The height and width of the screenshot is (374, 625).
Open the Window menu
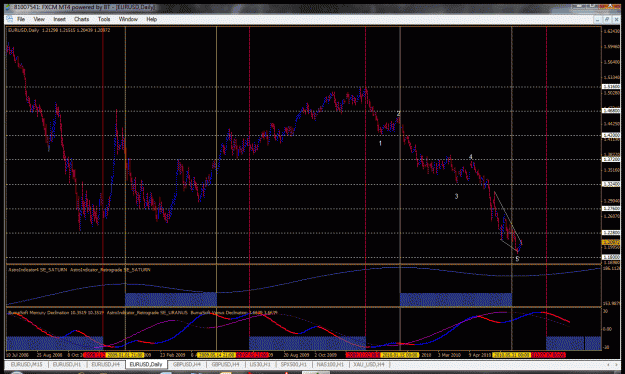pos(128,19)
